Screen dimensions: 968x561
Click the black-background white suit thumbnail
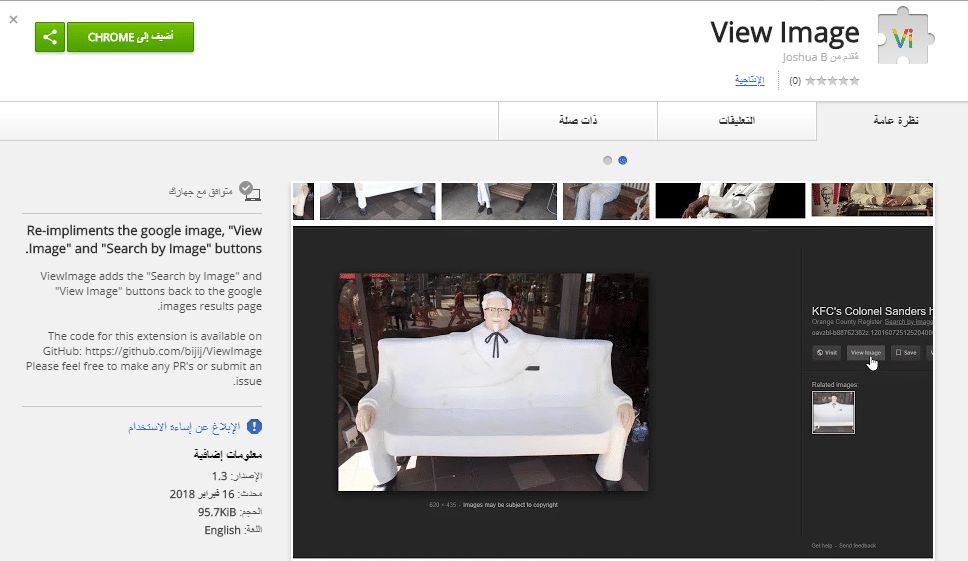[x=730, y=201]
